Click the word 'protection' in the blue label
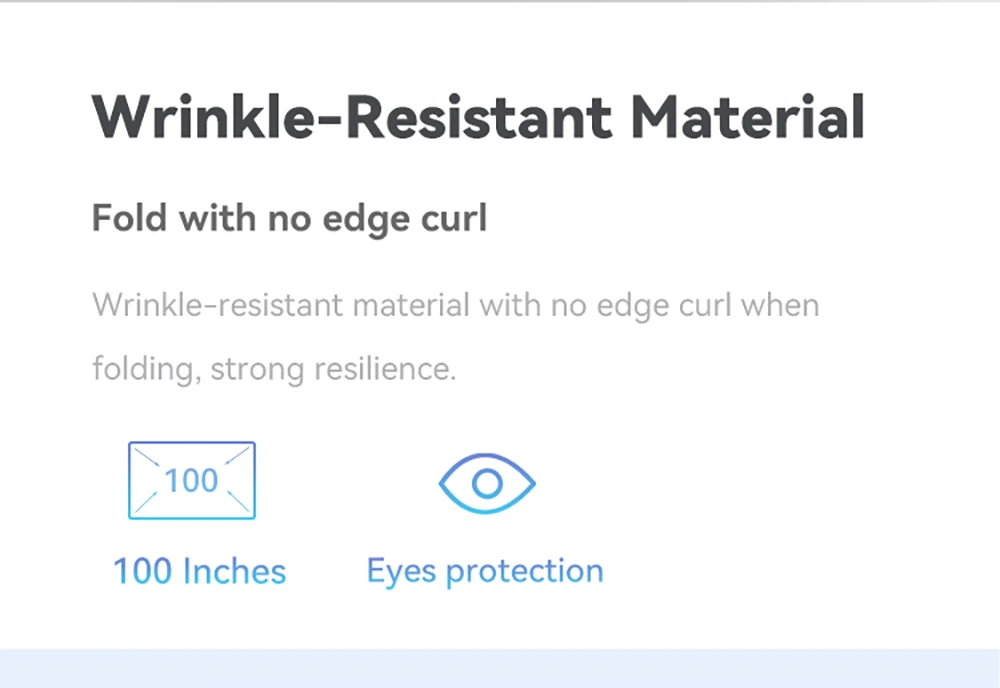This screenshot has height=688, width=1000. [525, 572]
